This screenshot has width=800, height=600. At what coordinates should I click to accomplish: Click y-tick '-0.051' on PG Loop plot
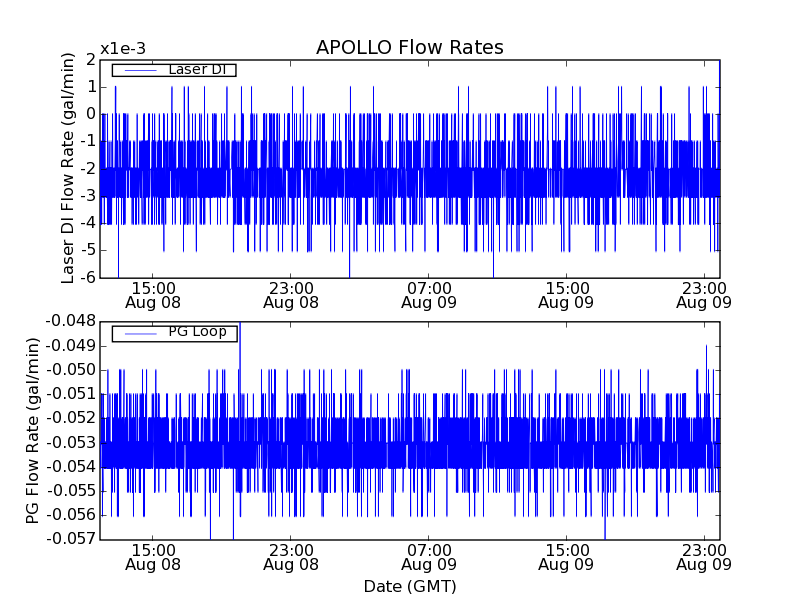pos(71,394)
